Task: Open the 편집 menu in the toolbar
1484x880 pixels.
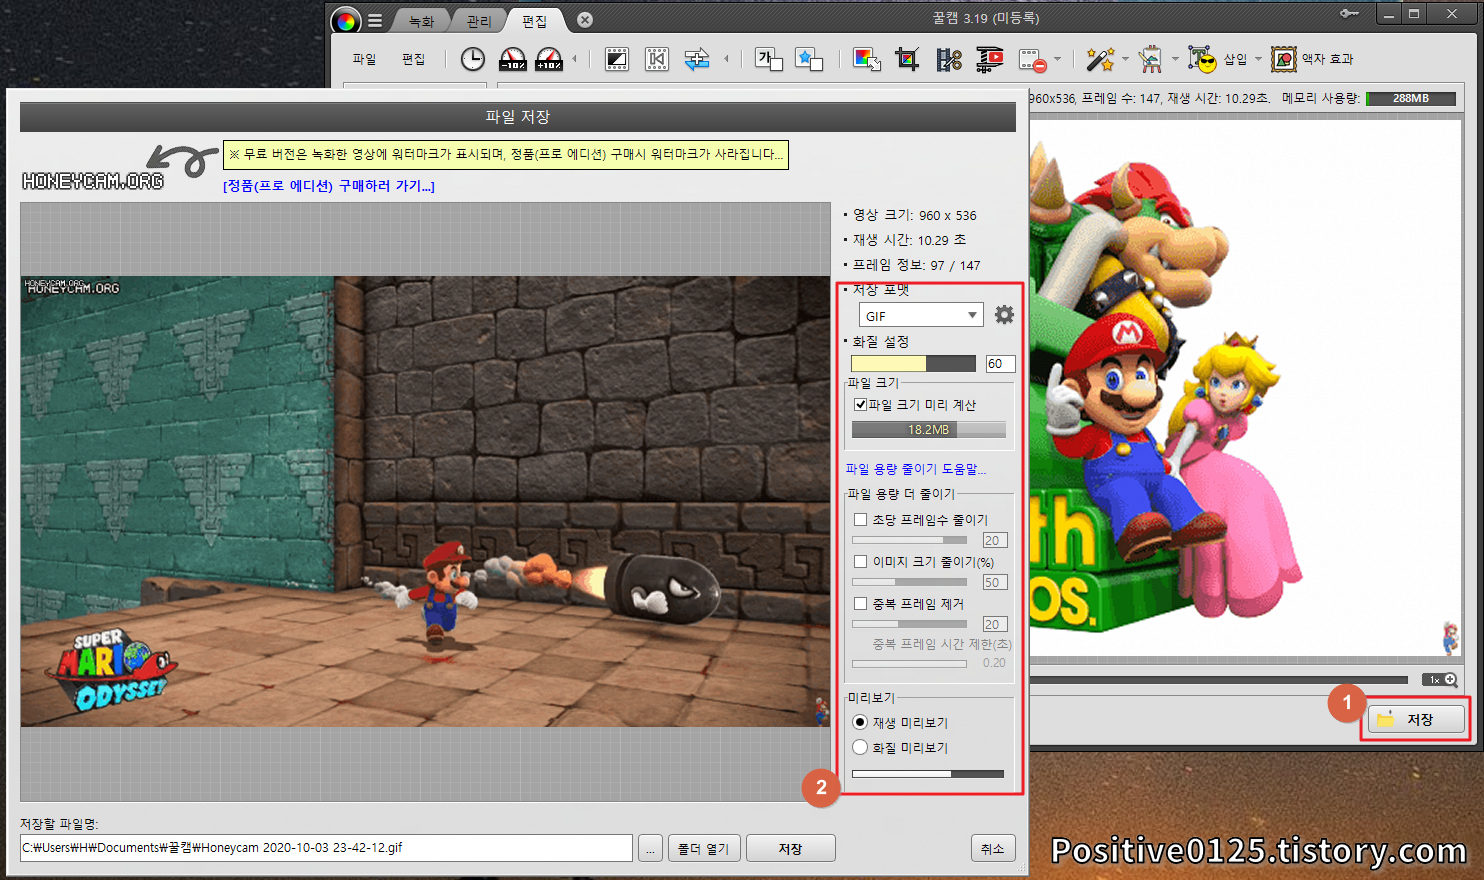Action: click(413, 59)
